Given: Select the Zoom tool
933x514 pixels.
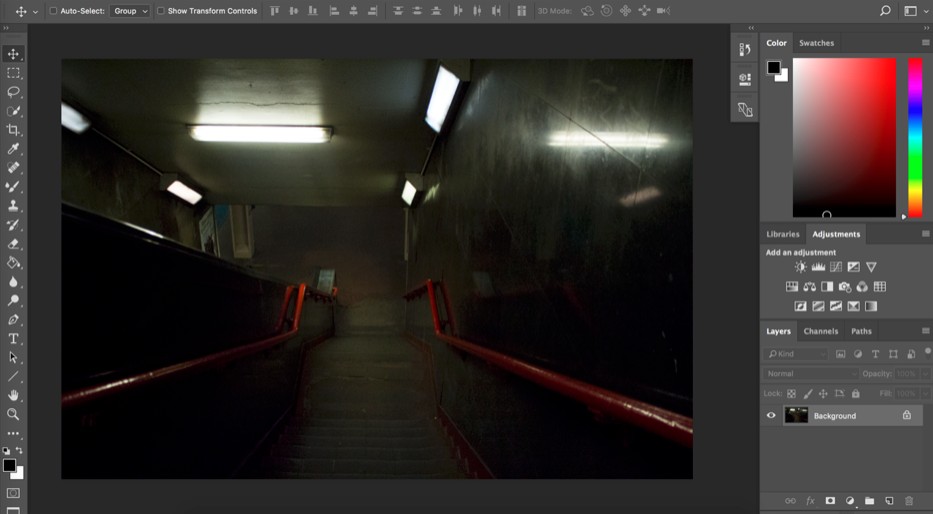Looking at the screenshot, I should point(13,414).
